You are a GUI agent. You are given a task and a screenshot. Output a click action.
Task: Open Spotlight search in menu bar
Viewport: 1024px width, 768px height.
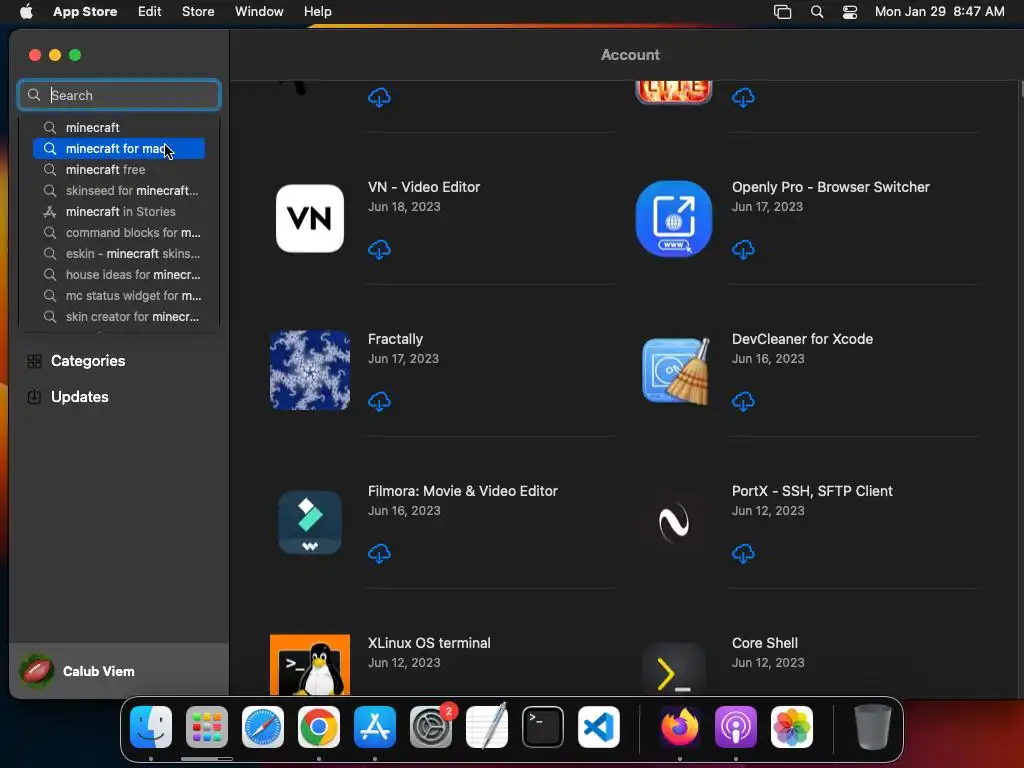[816, 12]
